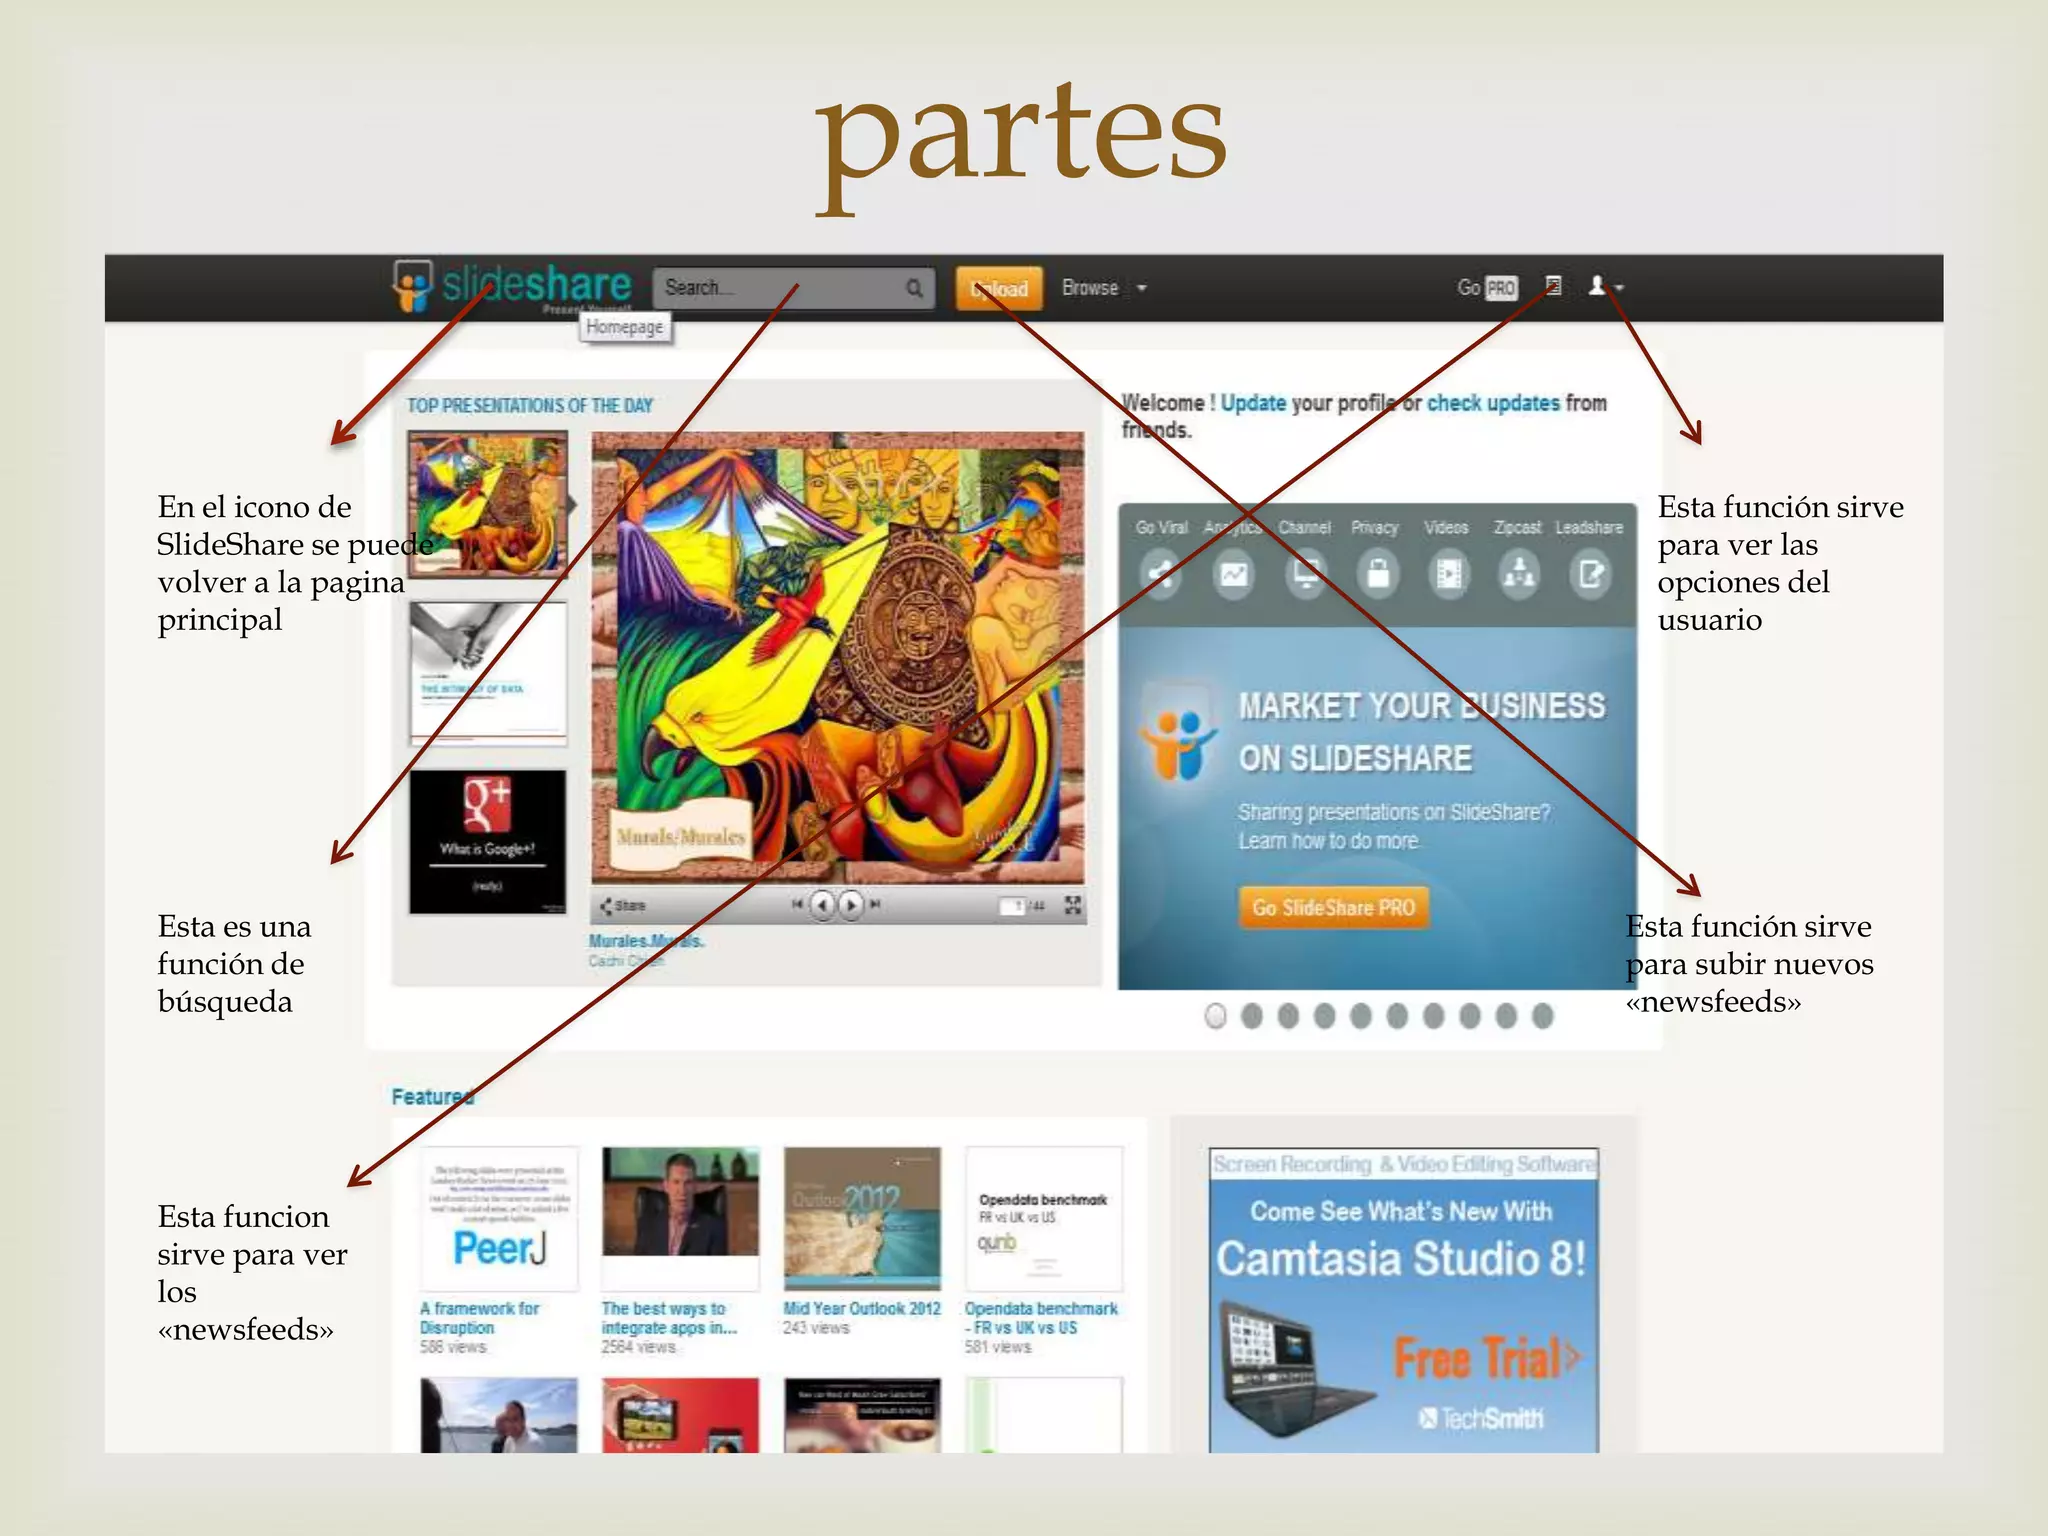
Task: Open the user profile icon menu
Action: coord(1604,286)
